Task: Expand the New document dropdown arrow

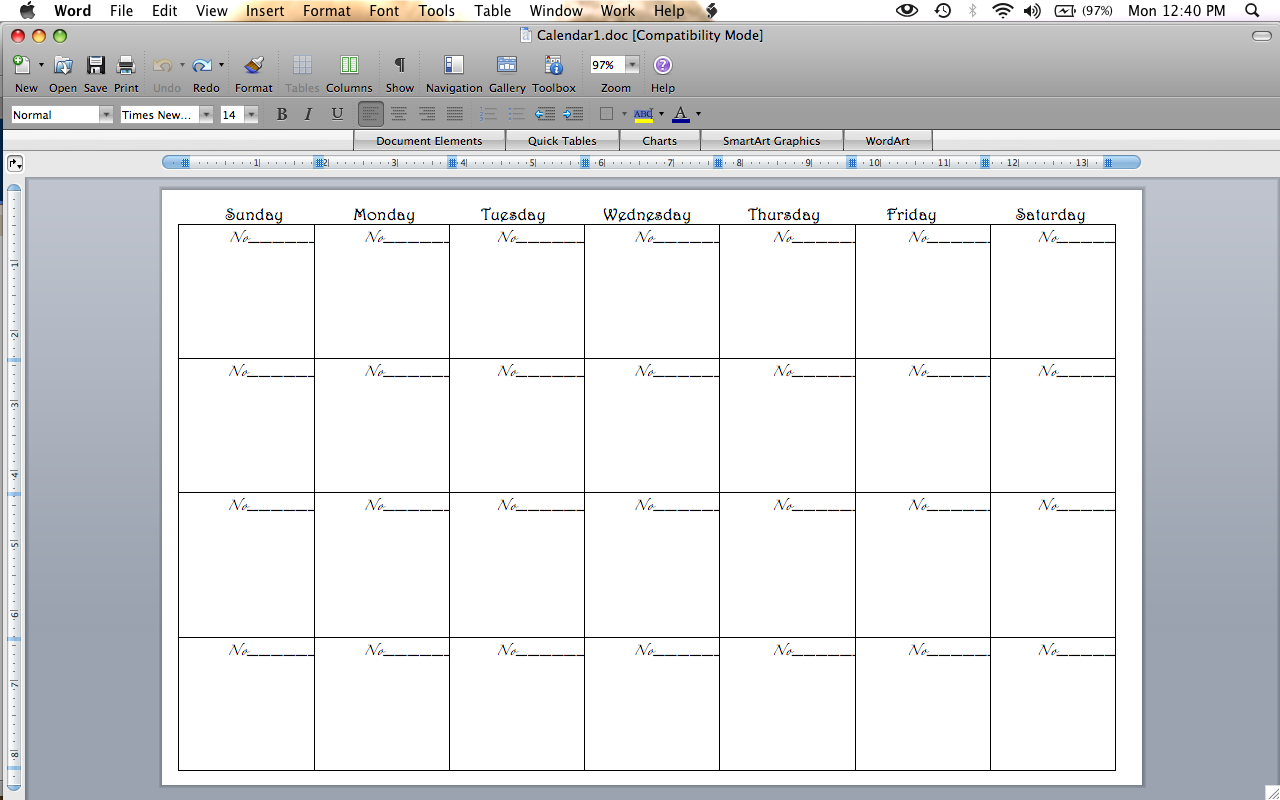Action: 41,65
